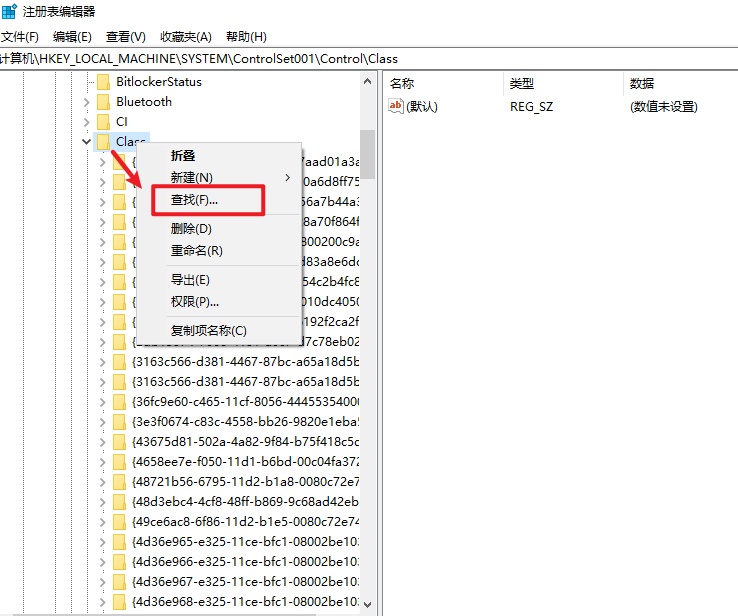Choose 折叠 in the context menu

183,156
